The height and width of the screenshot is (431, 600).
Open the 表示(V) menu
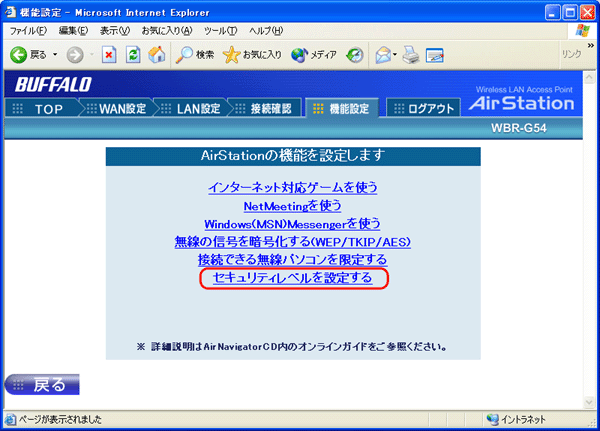pyautogui.click(x=115, y=31)
